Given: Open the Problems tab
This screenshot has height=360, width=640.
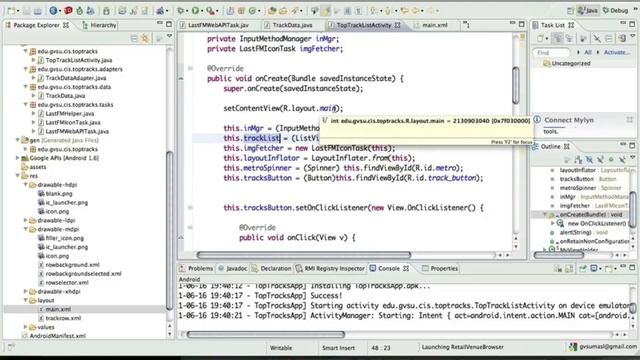Looking at the screenshot, I should 196,268.
